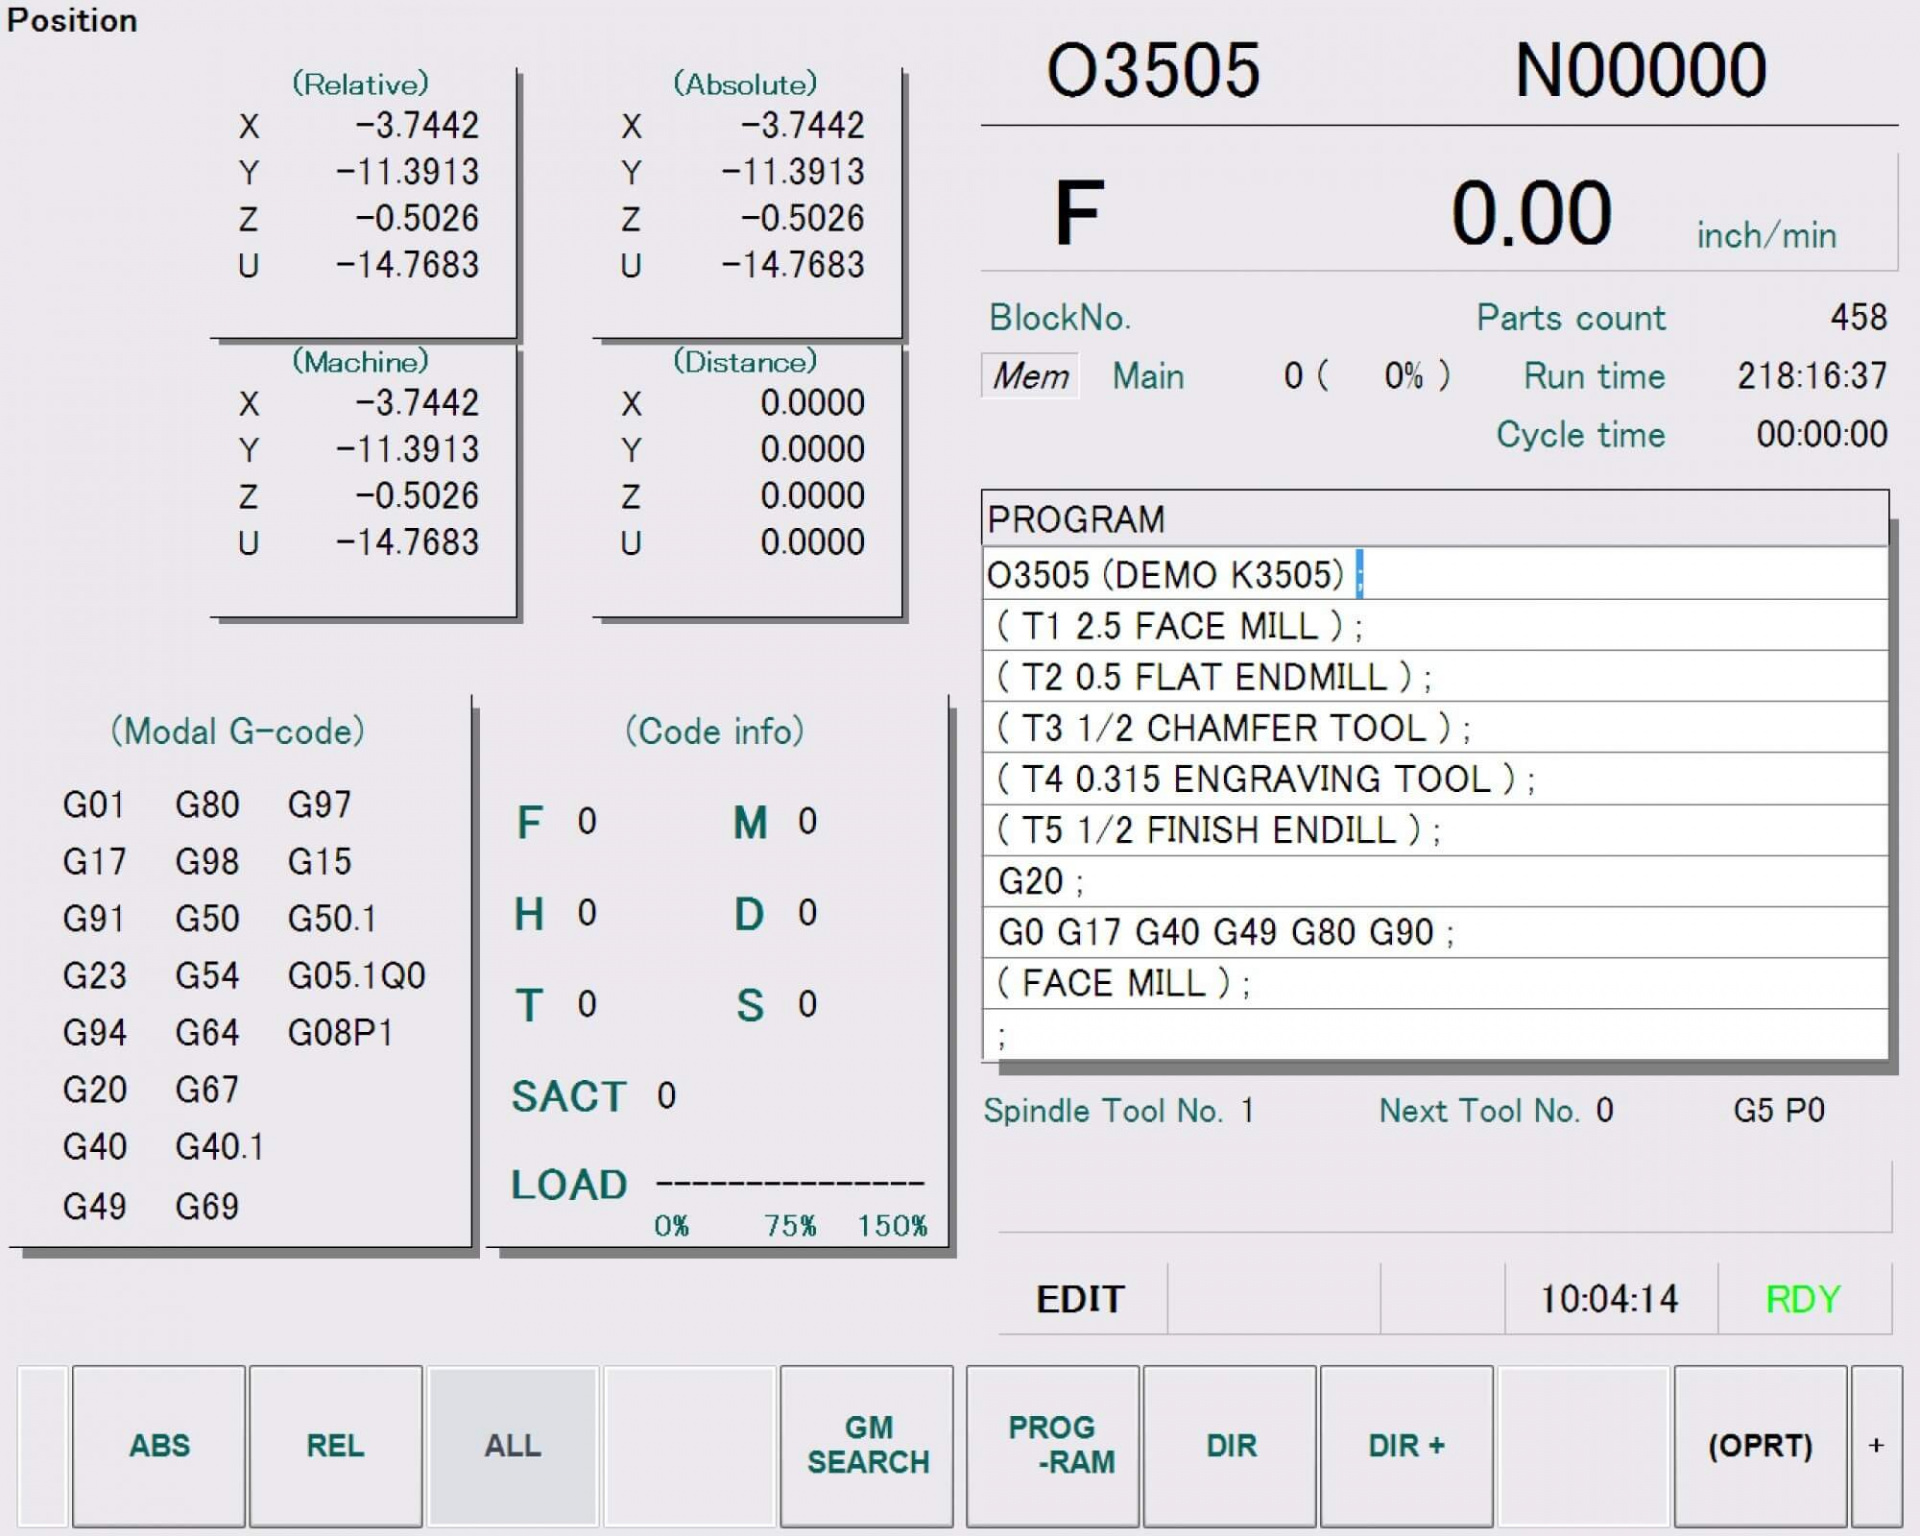Select the T1 2.5 FACE MILL line
This screenshot has height=1536, width=1920.
[x=1180, y=626]
